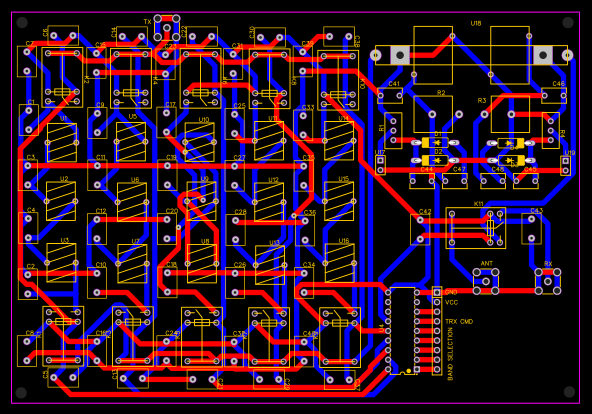Image resolution: width=592 pixels, height=414 pixels.
Task: Select inductor U6
Action: point(132,202)
